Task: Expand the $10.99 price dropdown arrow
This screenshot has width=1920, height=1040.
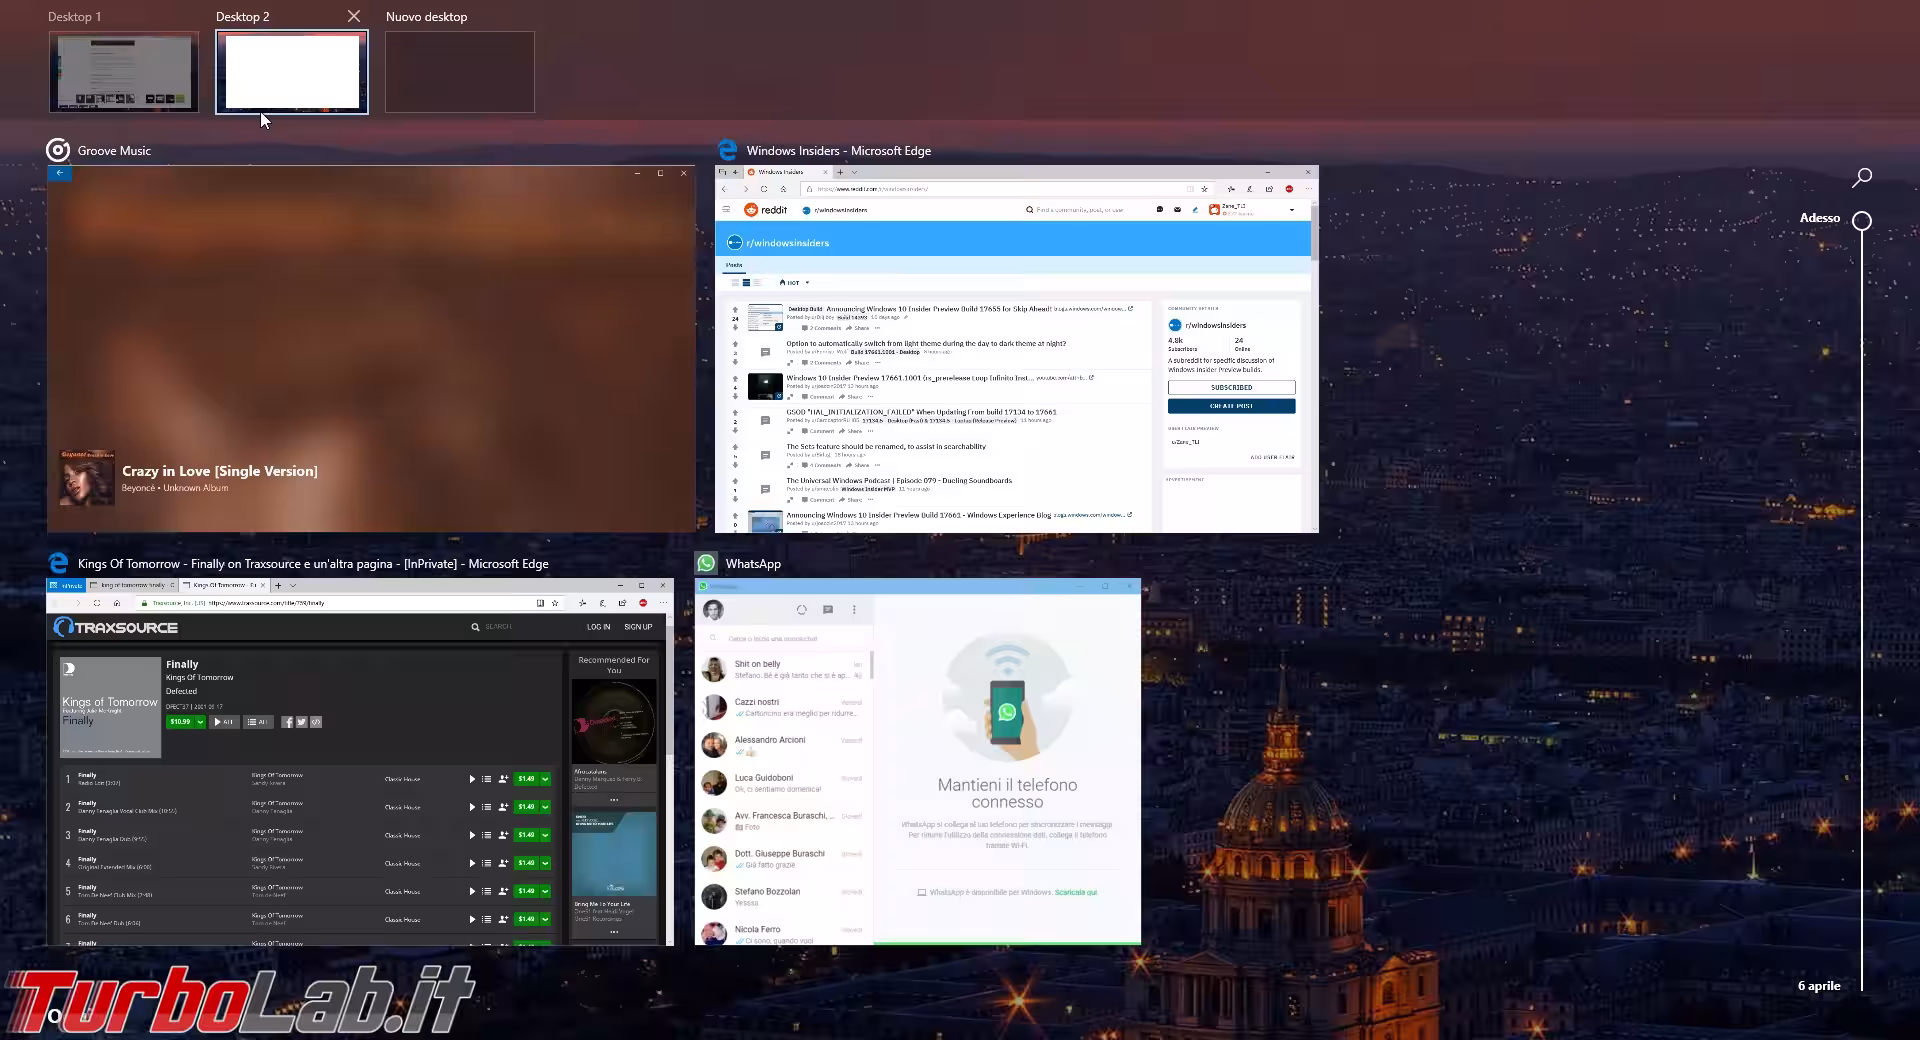Action: tap(200, 722)
